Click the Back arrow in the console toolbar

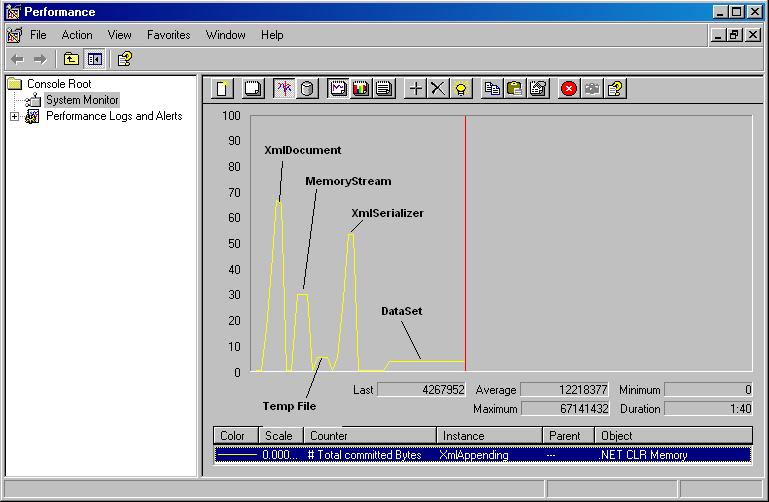pyautogui.click(x=17, y=59)
